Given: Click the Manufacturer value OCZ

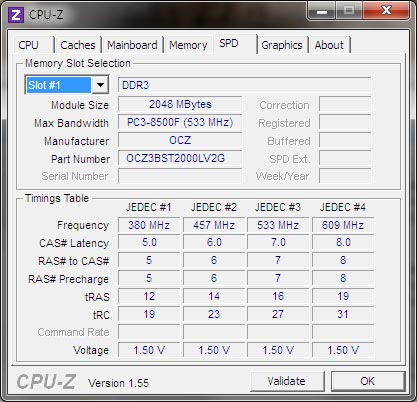Looking at the screenshot, I should pyautogui.click(x=180, y=140).
